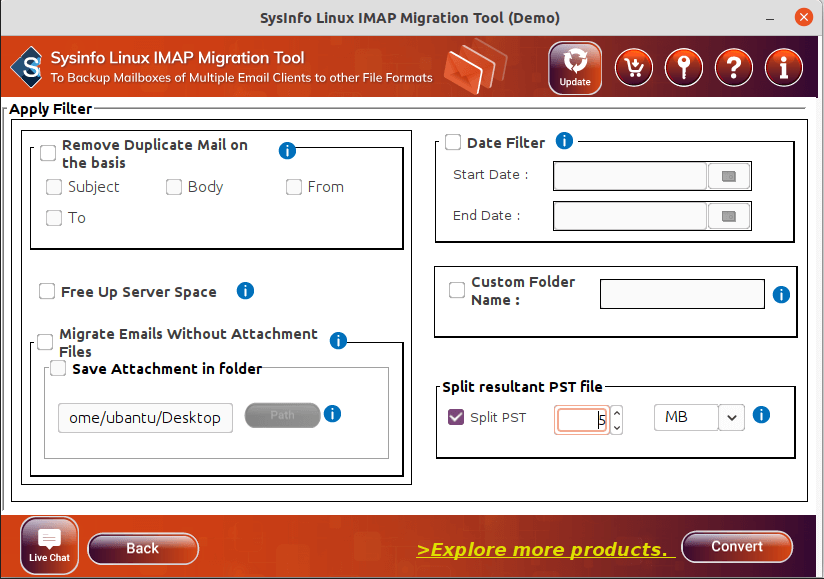
Task: Click the Custom Folder Name text field
Action: [682, 294]
